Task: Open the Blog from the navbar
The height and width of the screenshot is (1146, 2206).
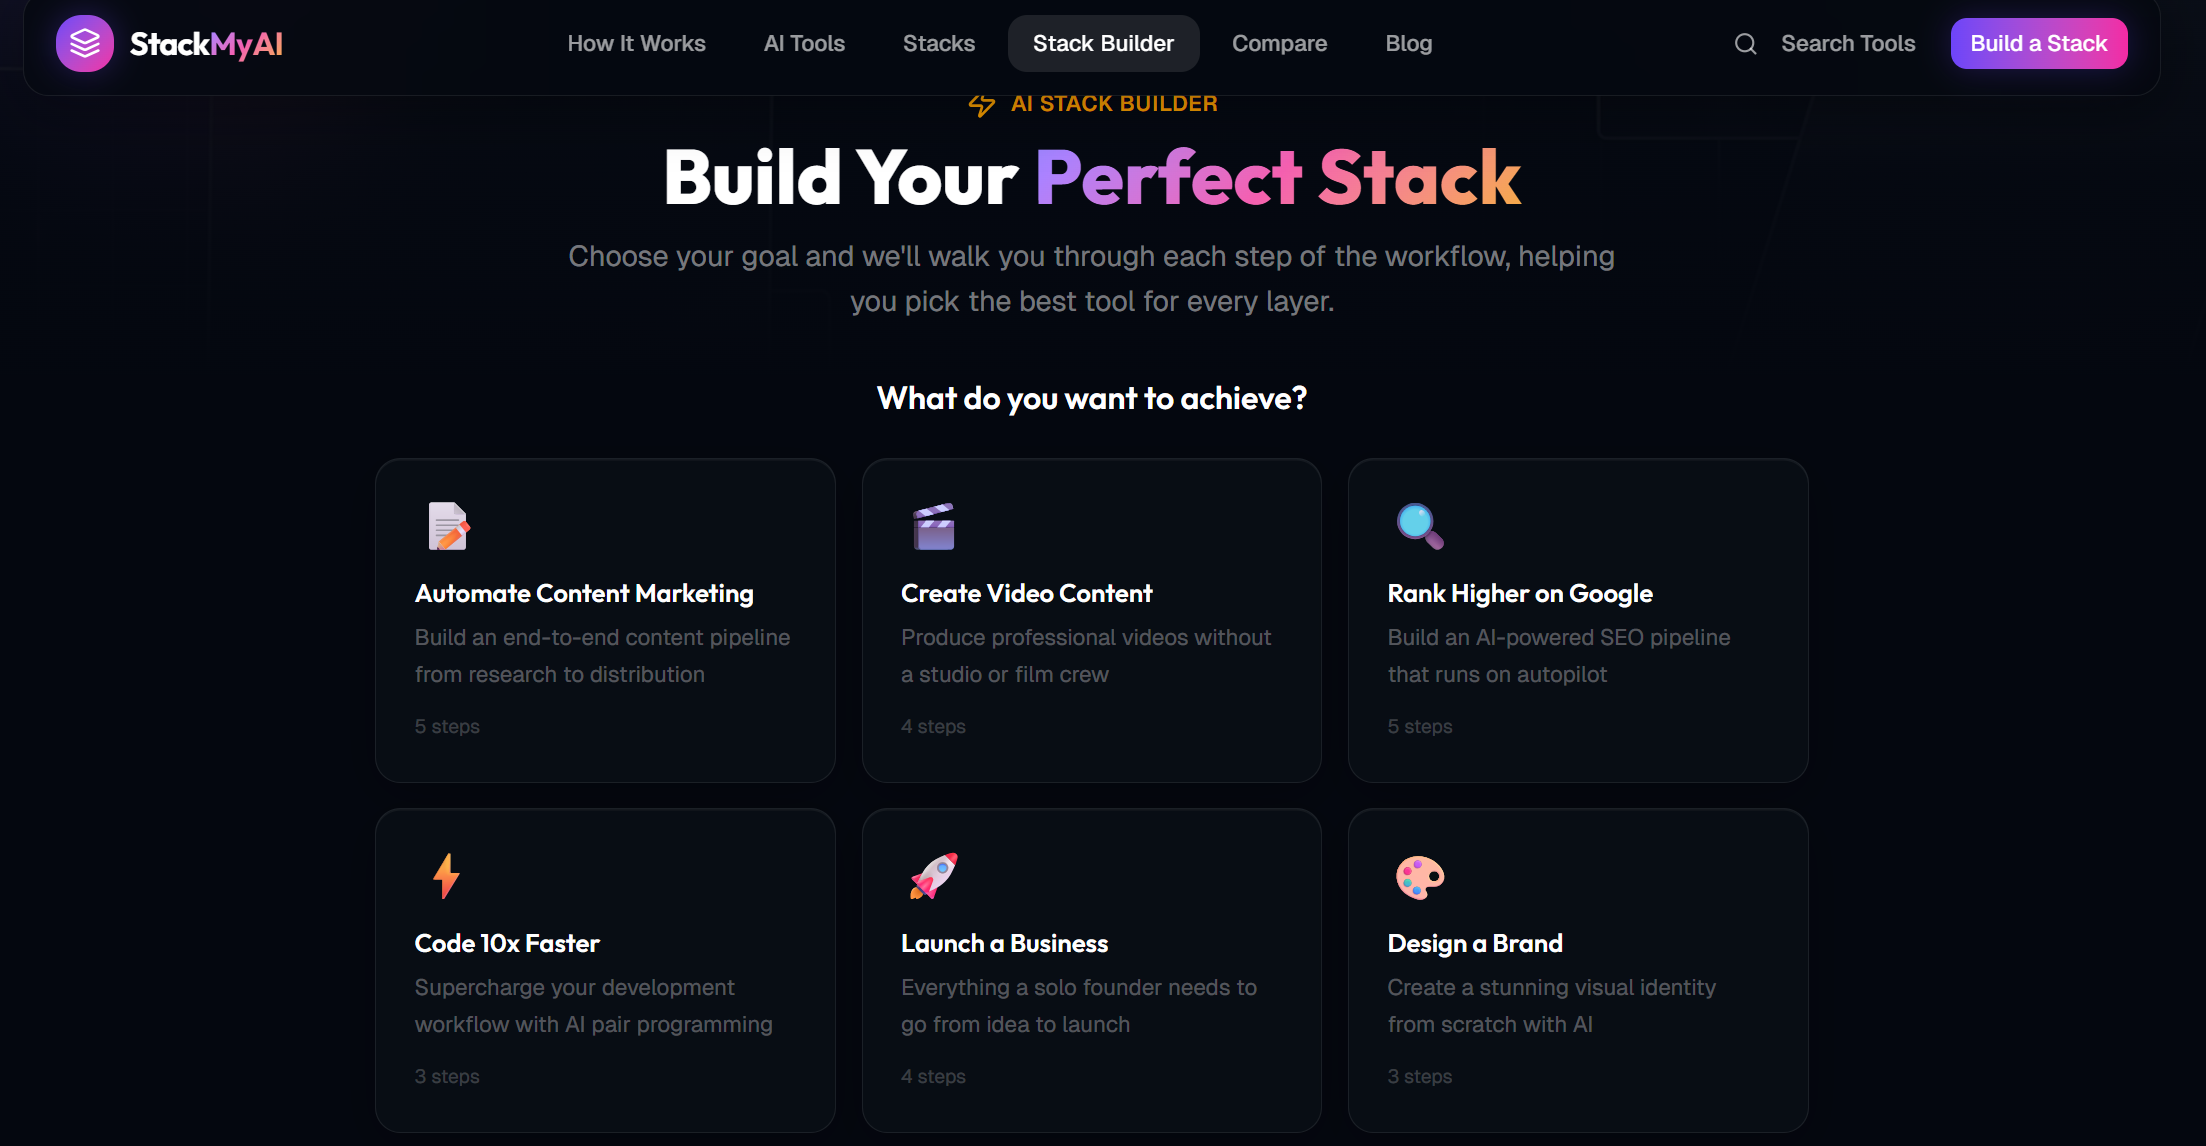Action: pos(1408,43)
